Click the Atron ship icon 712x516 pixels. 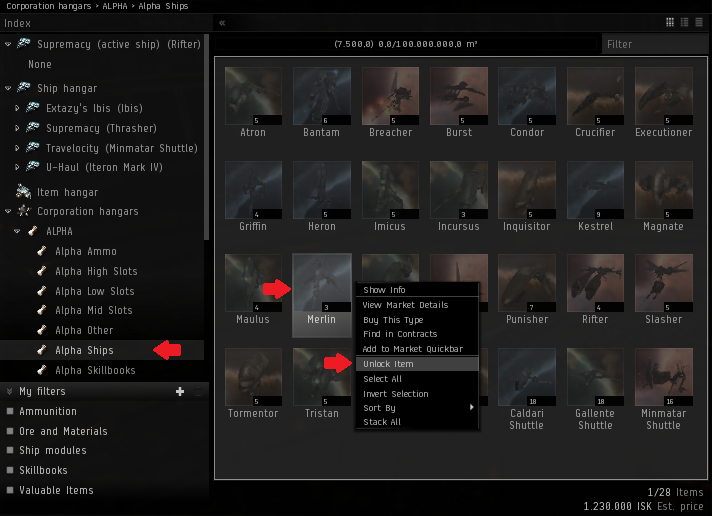(x=254, y=96)
